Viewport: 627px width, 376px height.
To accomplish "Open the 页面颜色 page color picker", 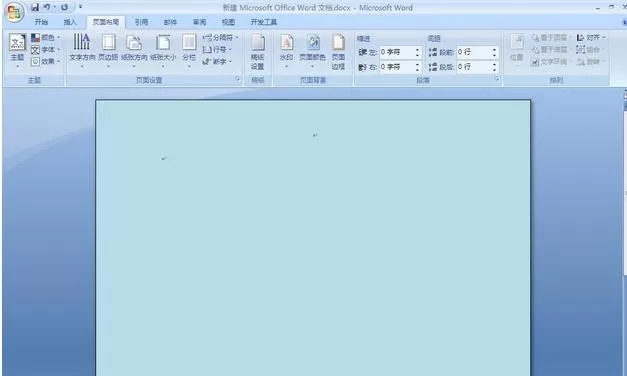I will (313, 50).
